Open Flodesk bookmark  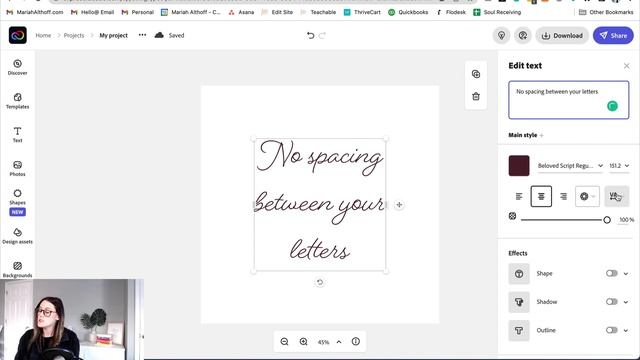(x=451, y=12)
